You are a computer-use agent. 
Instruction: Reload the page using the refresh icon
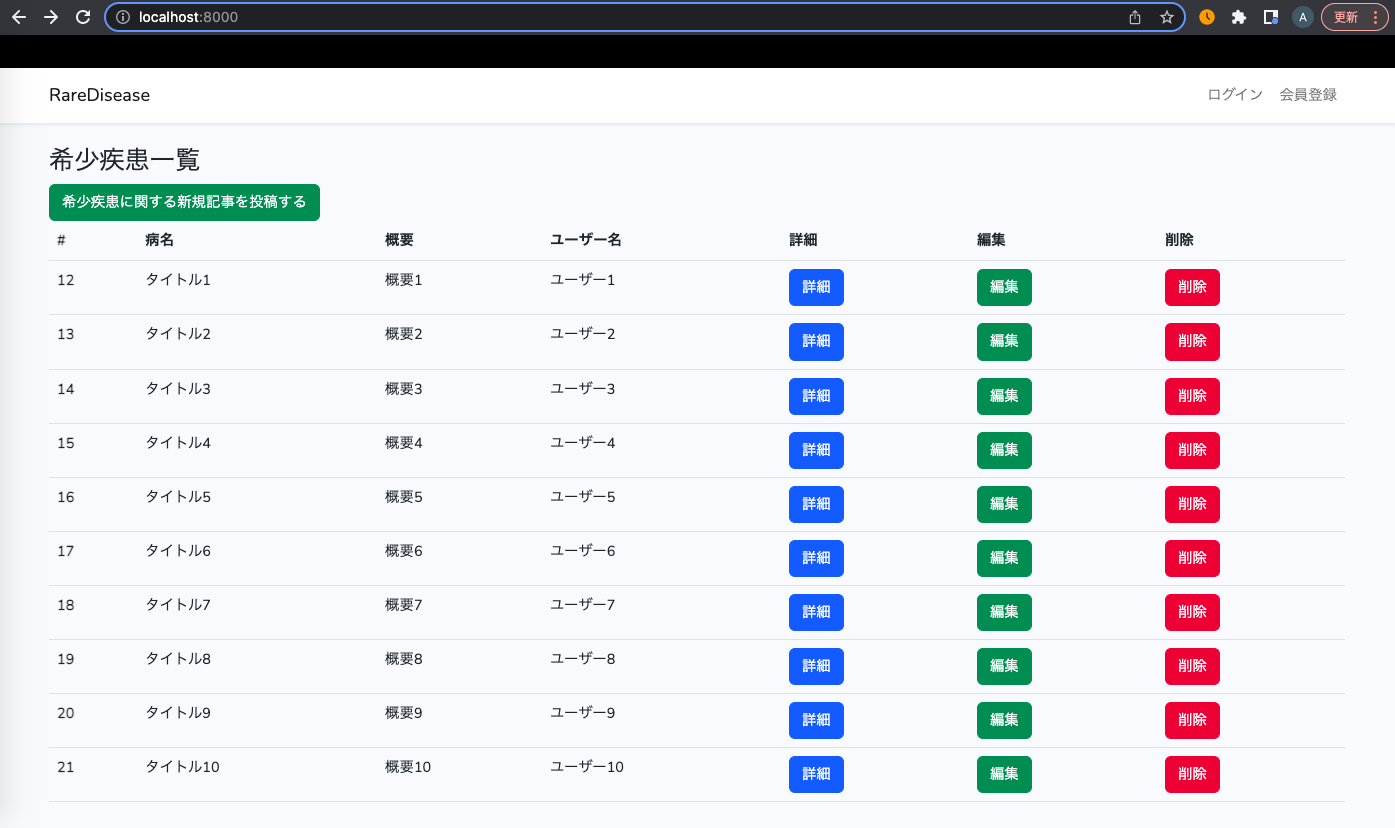click(x=83, y=16)
